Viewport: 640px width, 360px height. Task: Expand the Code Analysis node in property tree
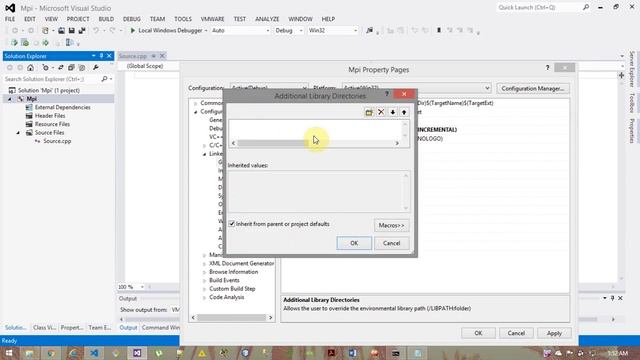pos(204,298)
